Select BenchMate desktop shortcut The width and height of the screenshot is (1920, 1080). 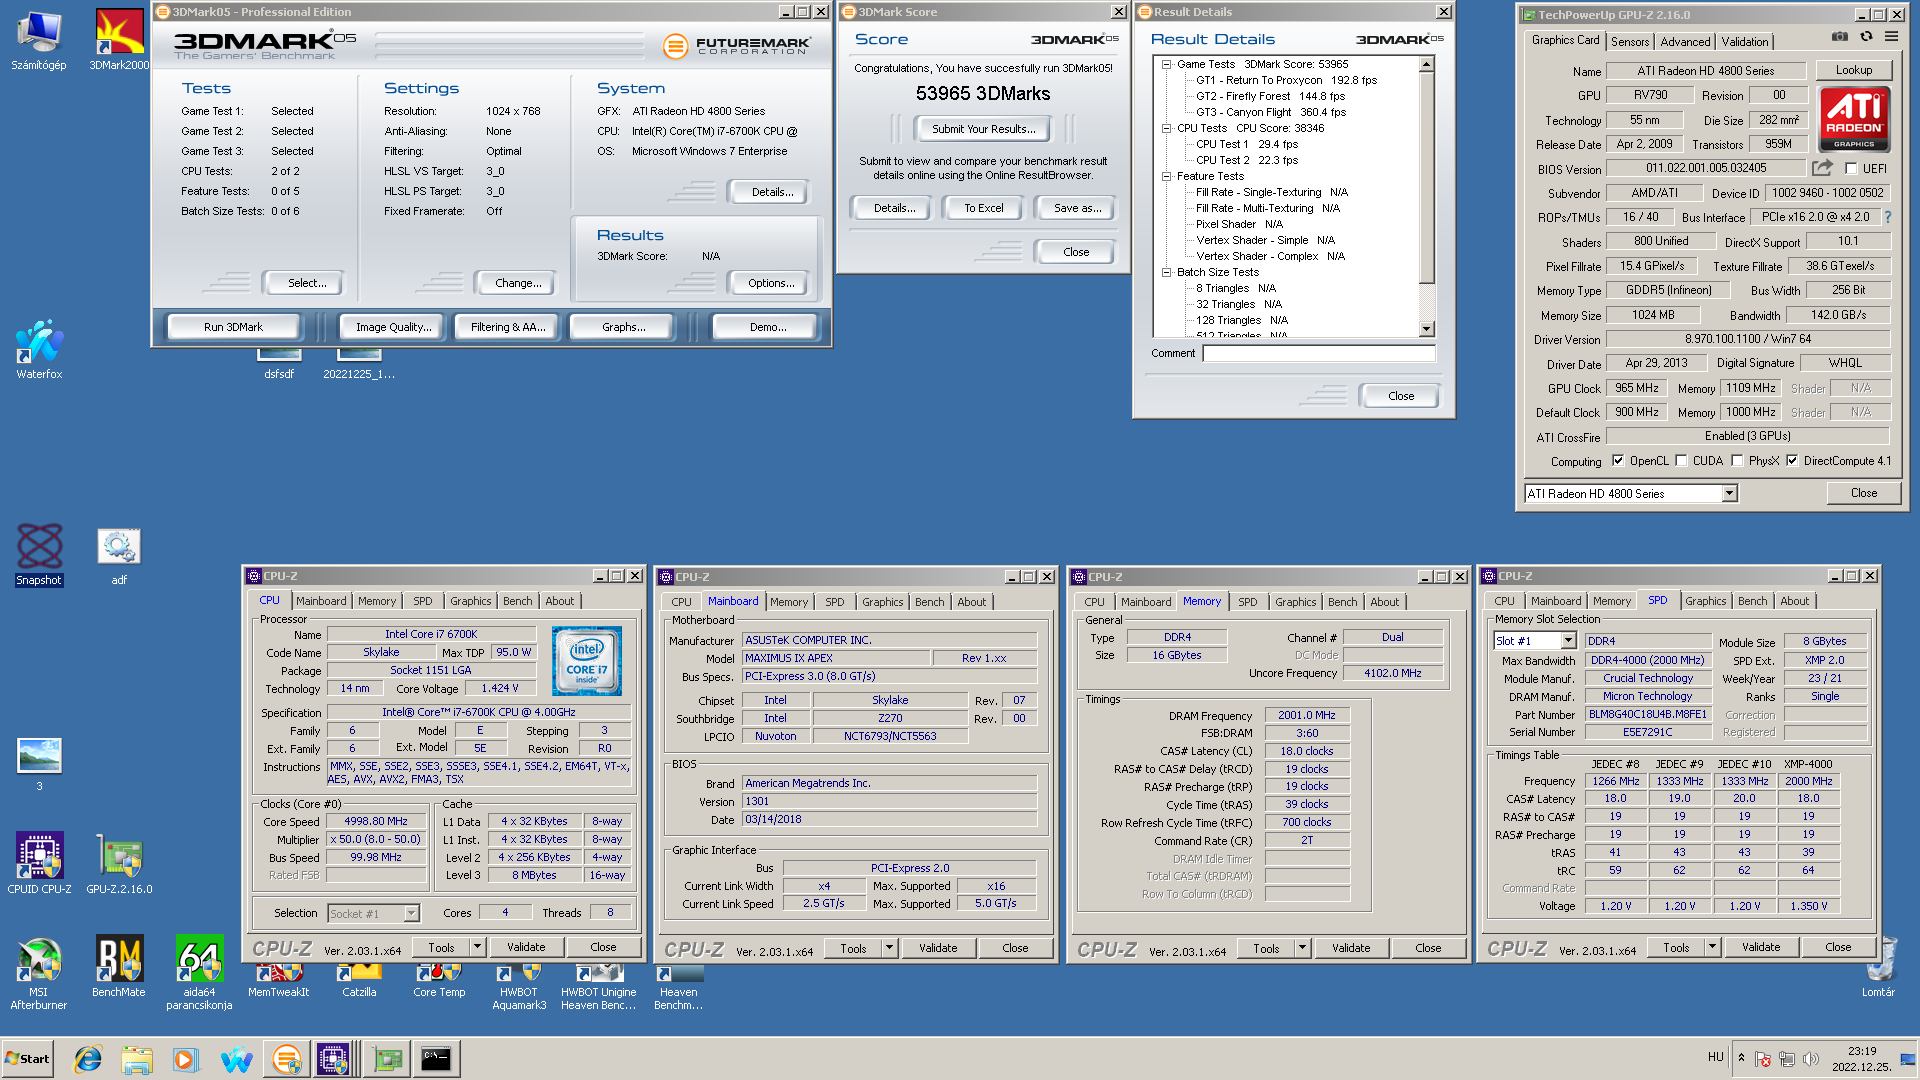pos(119,967)
